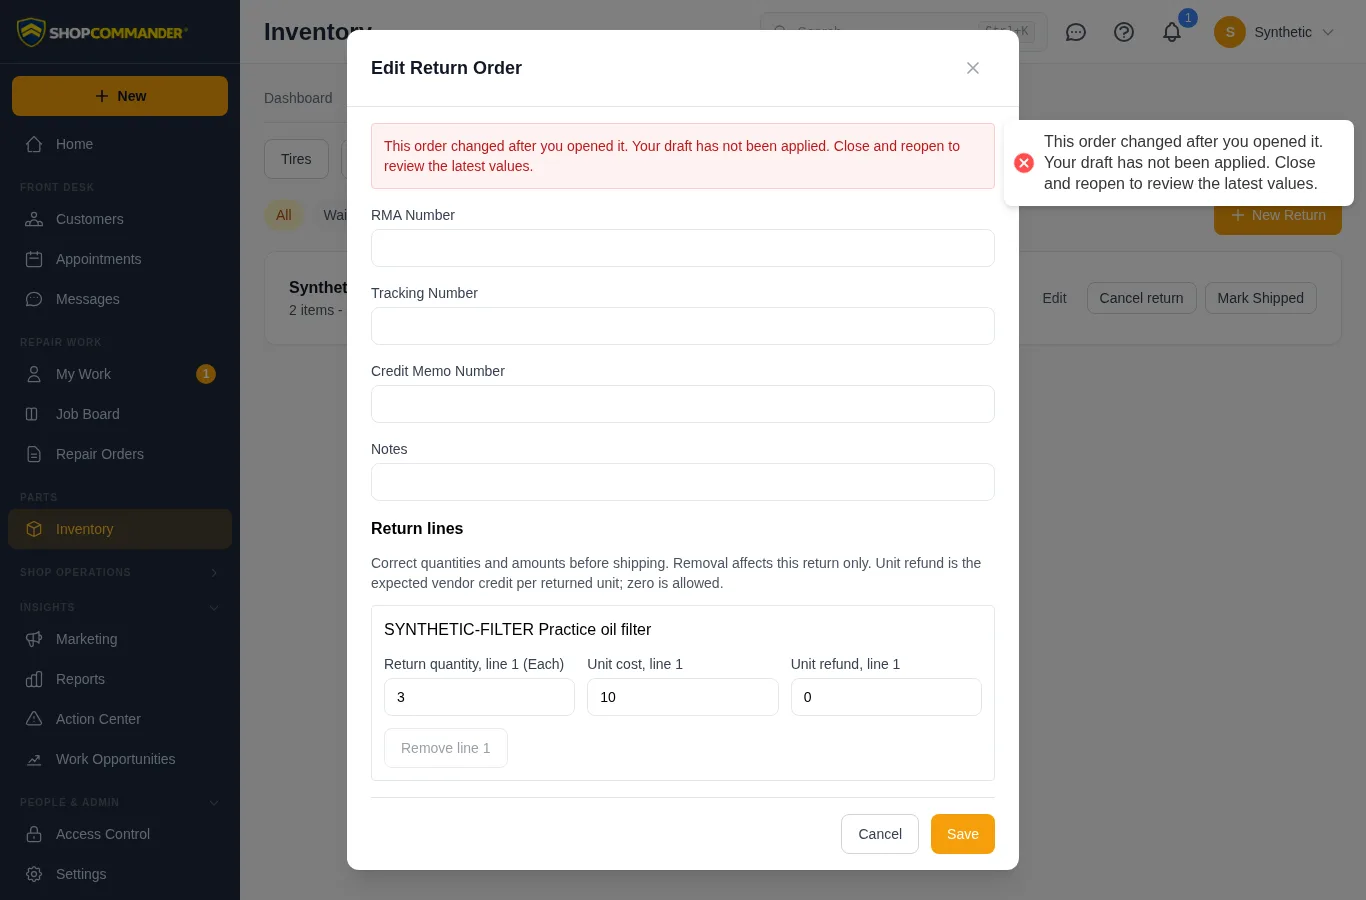Screen dimensions: 1366x900
Task: Click the Action Center warning icon
Action: click(x=34, y=719)
